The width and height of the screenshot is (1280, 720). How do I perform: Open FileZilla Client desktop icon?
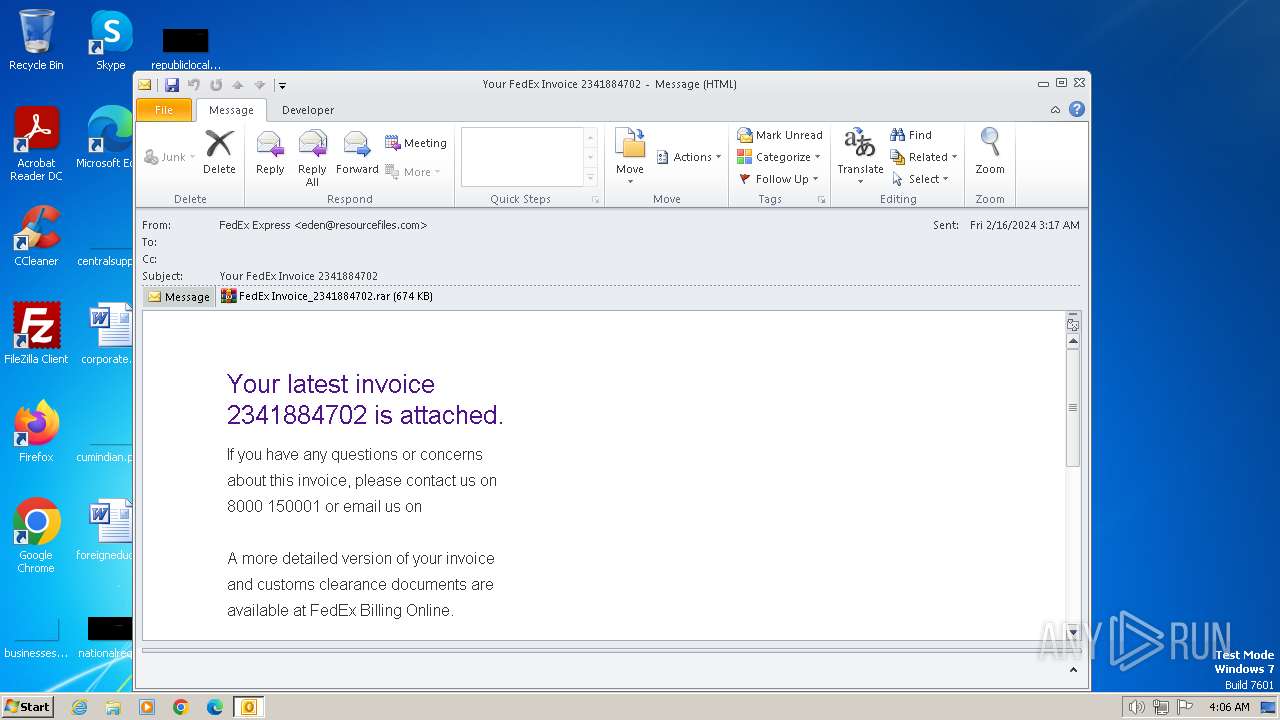tap(36, 334)
